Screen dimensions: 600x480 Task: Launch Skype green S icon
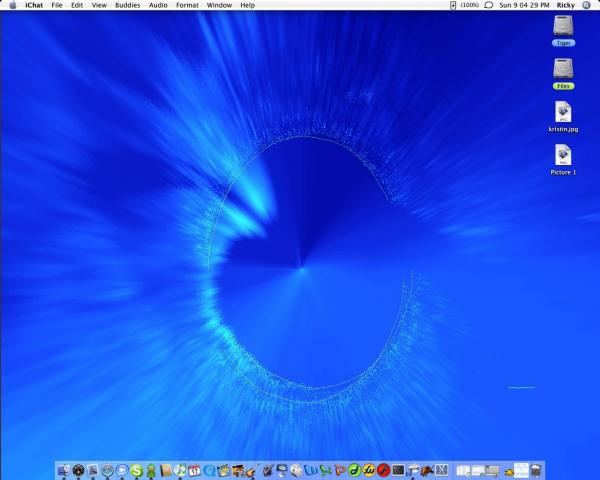(x=137, y=470)
